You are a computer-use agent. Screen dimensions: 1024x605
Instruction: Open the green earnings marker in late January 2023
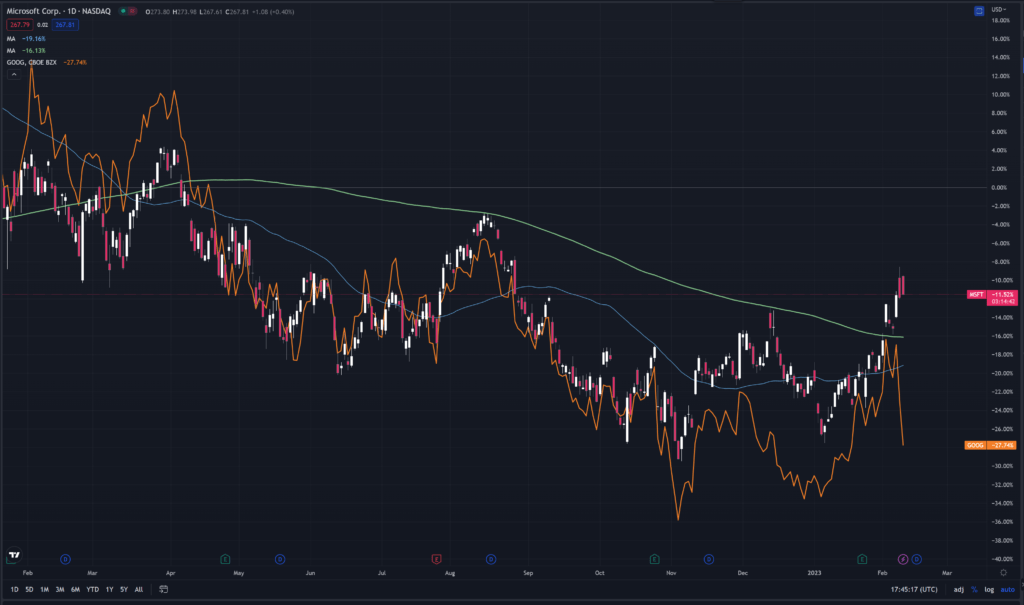click(862, 559)
